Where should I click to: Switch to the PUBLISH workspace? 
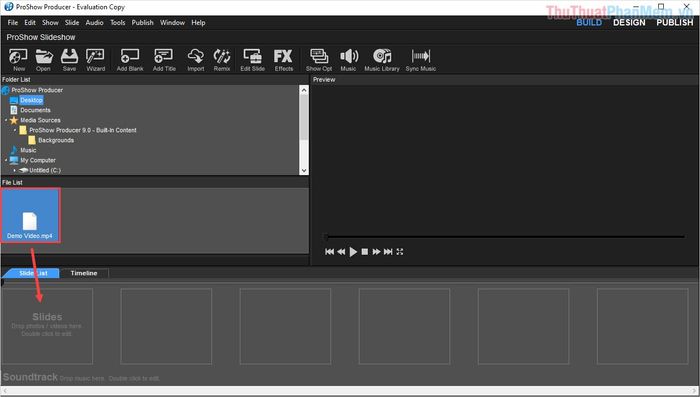(675, 22)
